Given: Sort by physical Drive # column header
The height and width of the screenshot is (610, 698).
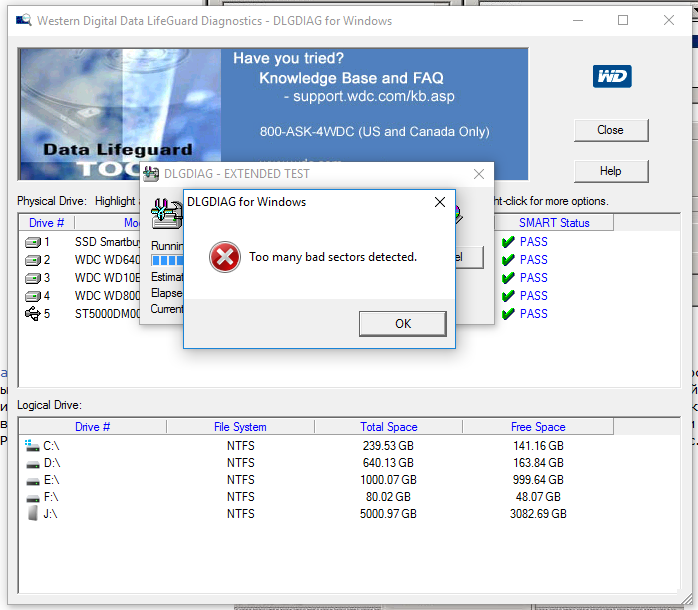Looking at the screenshot, I should [x=46, y=223].
